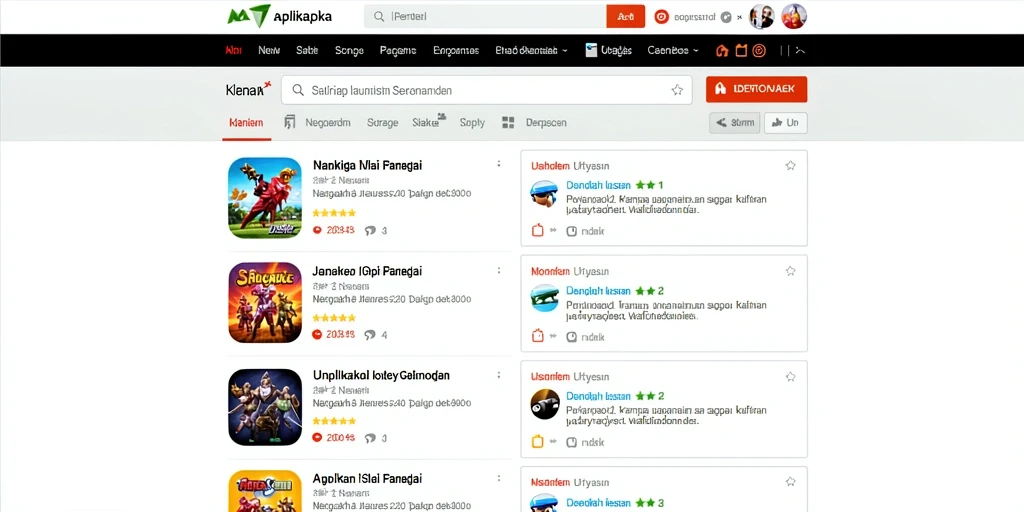The image size is (1024, 512).
Task: Open Nankiga Mlai Fanegai app thumbnail
Action: [265, 198]
